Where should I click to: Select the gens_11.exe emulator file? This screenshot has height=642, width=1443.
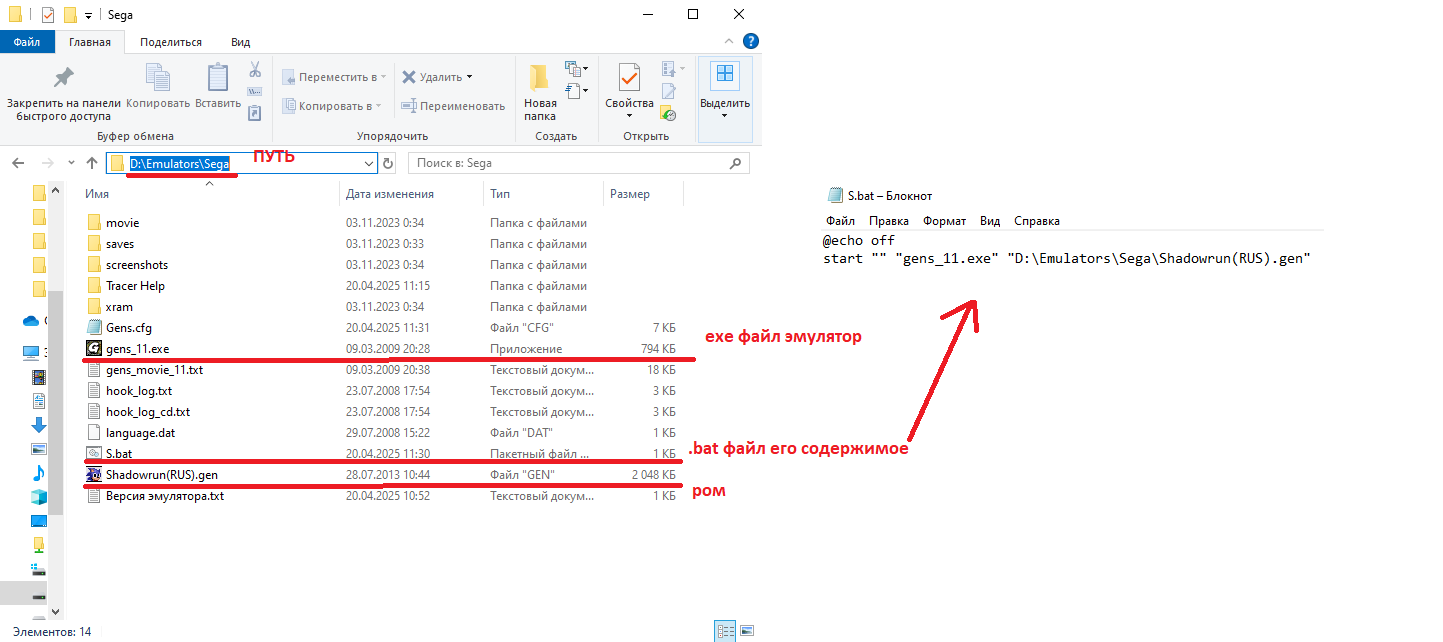click(140, 349)
